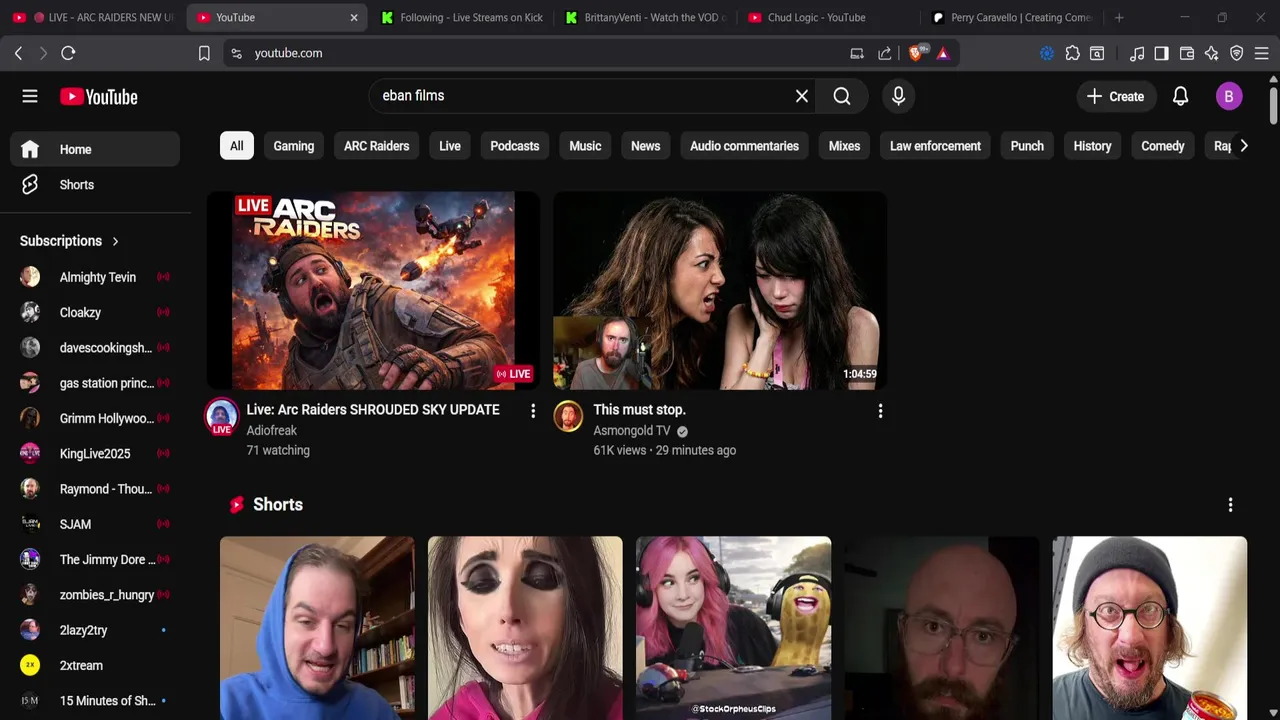Open Brave Rewards triangle icon
The height and width of the screenshot is (720, 1280).
tap(943, 53)
